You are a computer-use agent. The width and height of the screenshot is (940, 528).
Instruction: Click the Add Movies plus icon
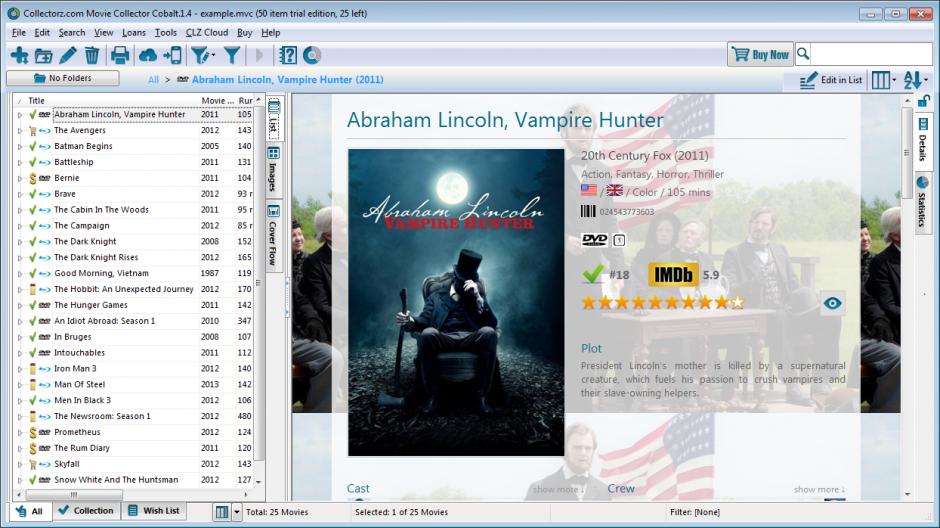pos(19,56)
